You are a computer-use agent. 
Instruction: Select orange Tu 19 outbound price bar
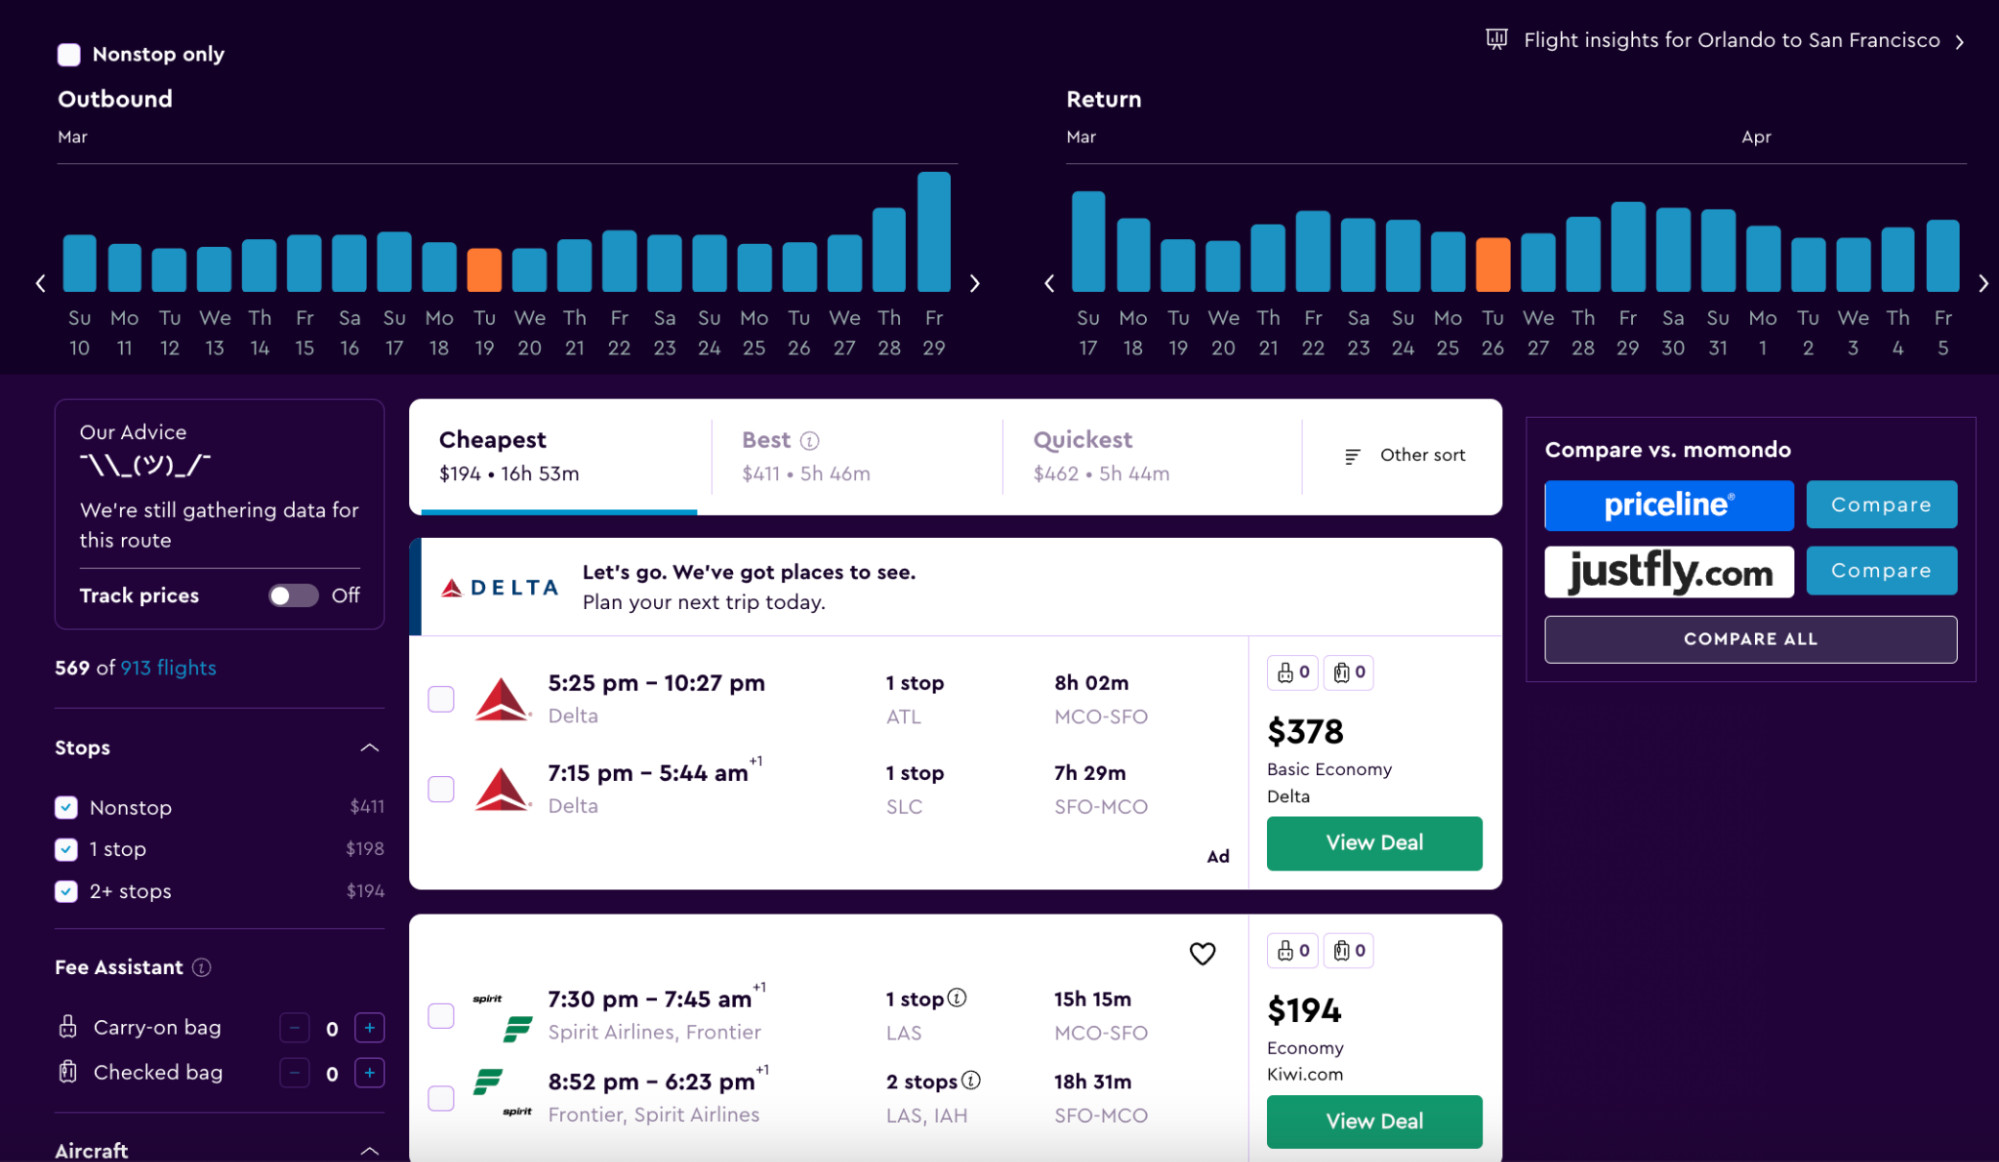[x=484, y=270]
